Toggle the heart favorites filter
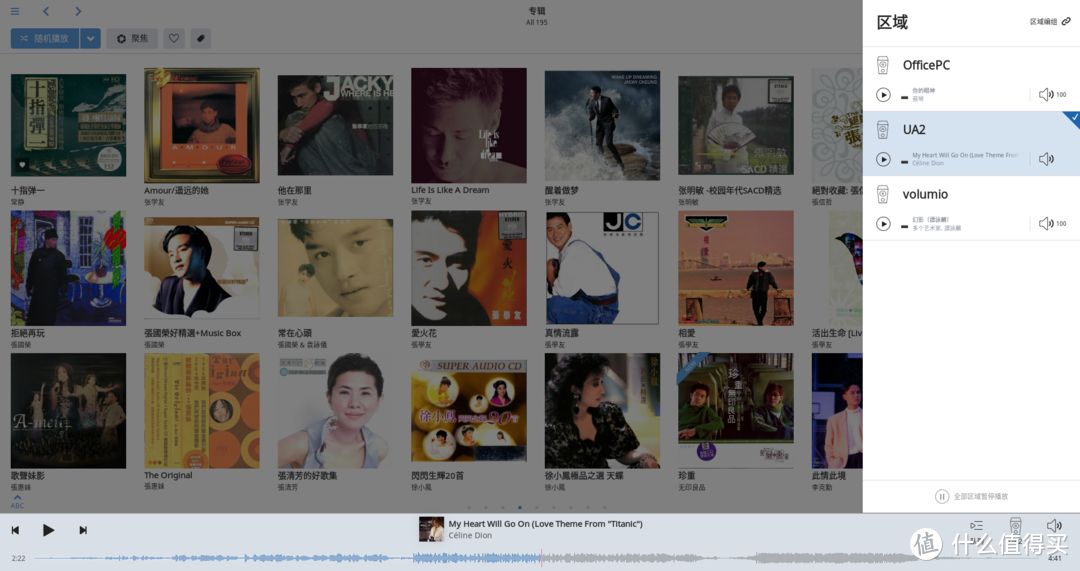The width and height of the screenshot is (1080, 571). pyautogui.click(x=174, y=39)
